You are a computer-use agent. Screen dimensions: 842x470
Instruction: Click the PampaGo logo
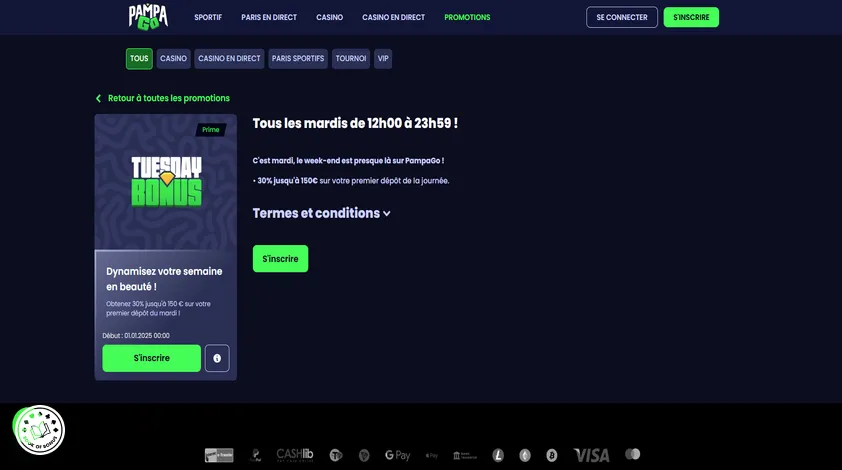click(x=148, y=17)
